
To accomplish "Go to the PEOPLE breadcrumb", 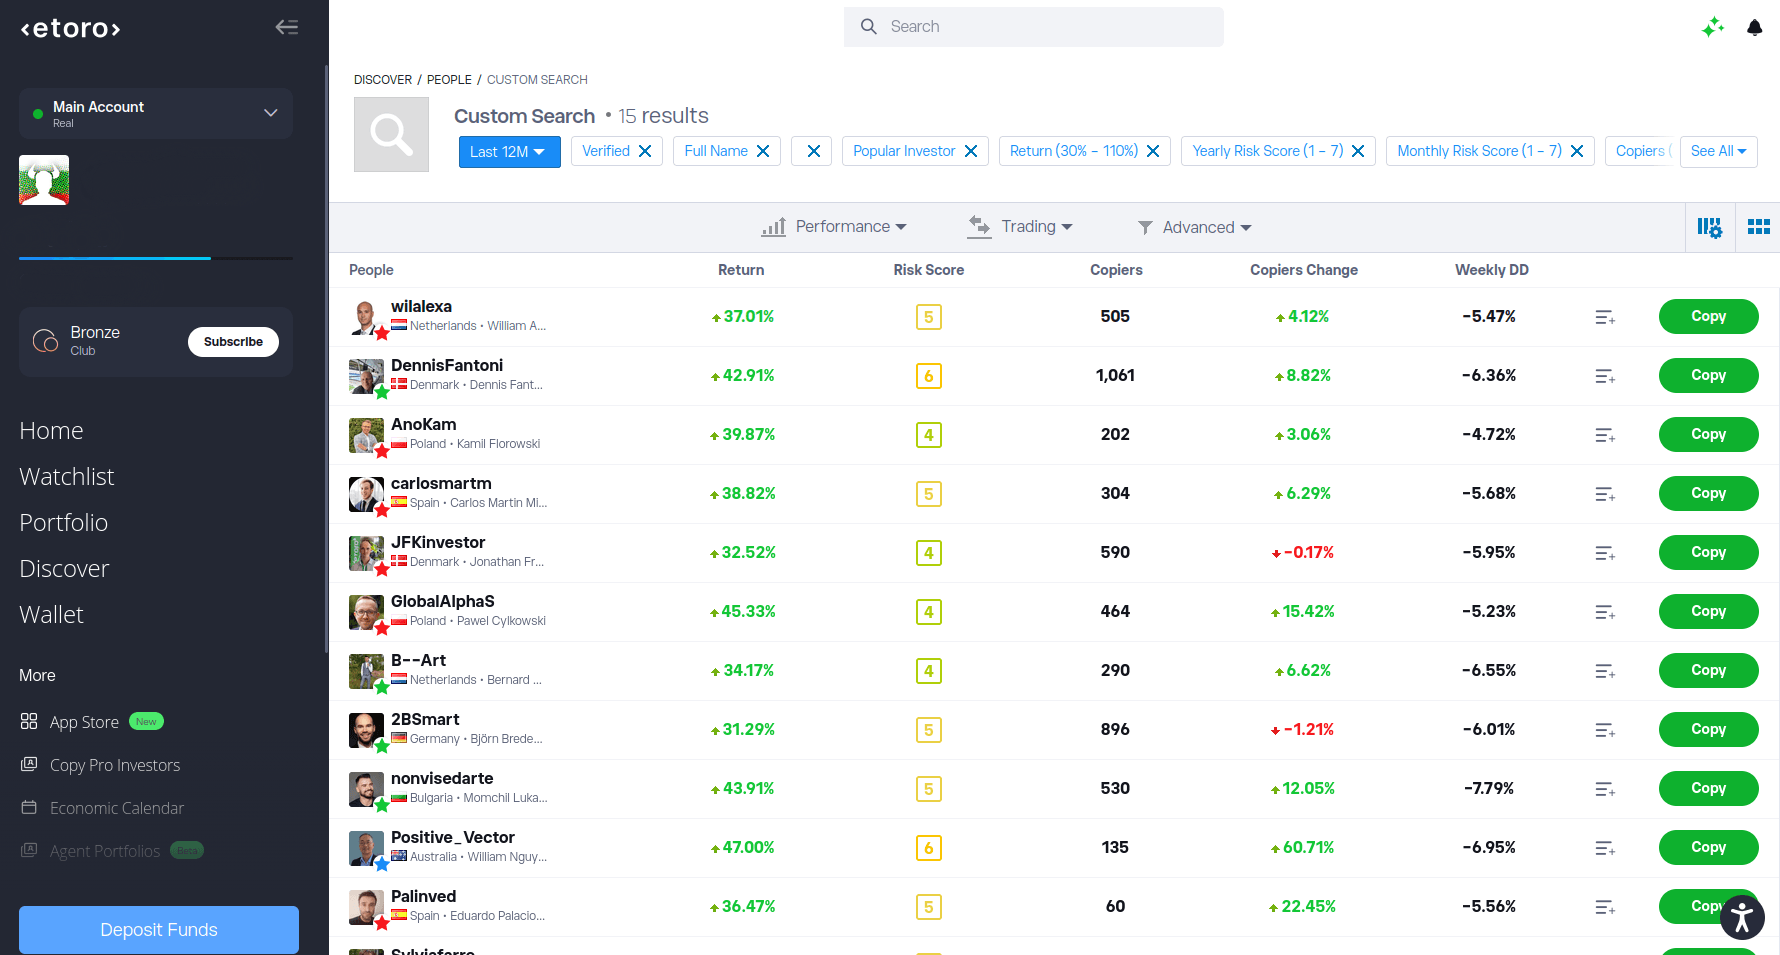I will pyautogui.click(x=449, y=80).
